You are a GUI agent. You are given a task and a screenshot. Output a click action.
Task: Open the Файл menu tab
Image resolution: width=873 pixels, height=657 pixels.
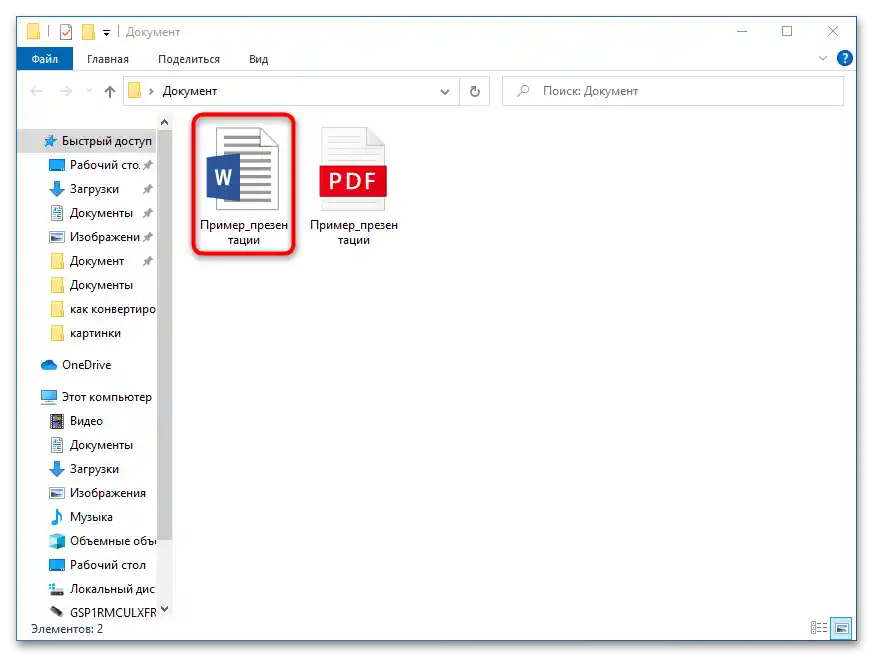(45, 59)
